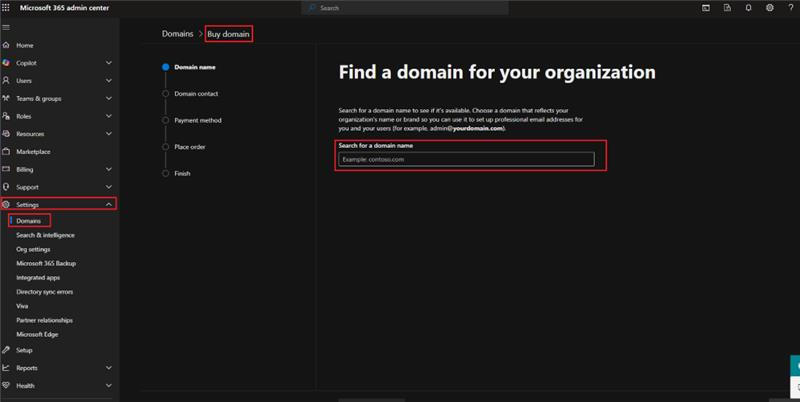Click the document icon in top bar

tap(727, 8)
